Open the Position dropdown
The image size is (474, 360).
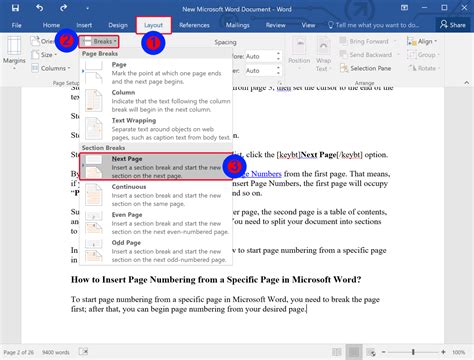point(299,54)
